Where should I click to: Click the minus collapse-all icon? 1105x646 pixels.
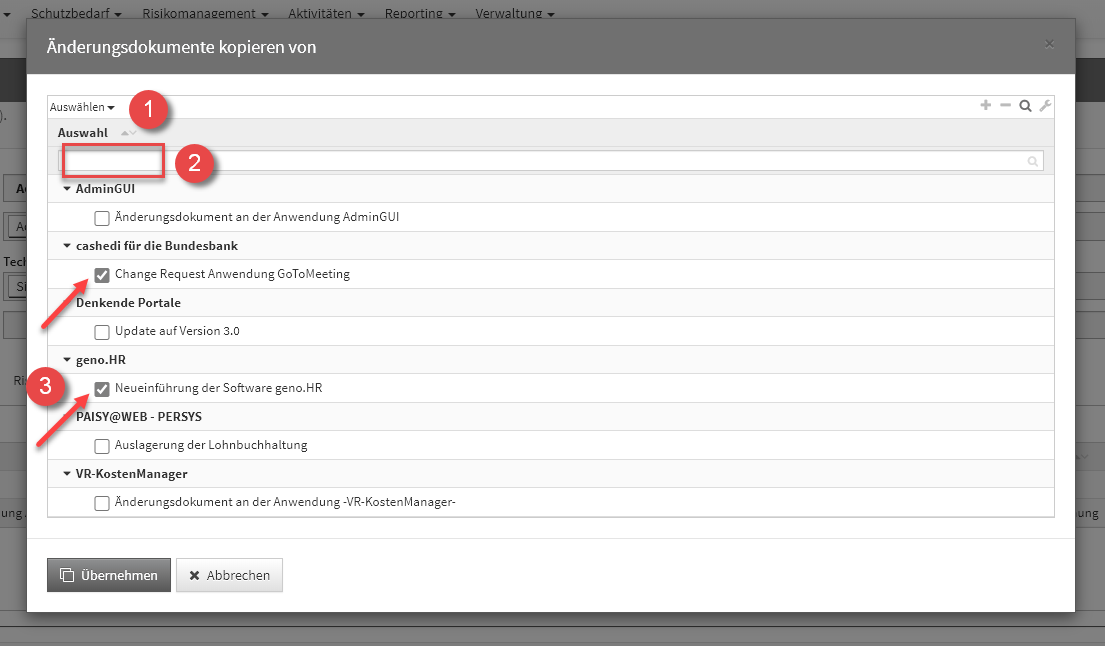1005,105
